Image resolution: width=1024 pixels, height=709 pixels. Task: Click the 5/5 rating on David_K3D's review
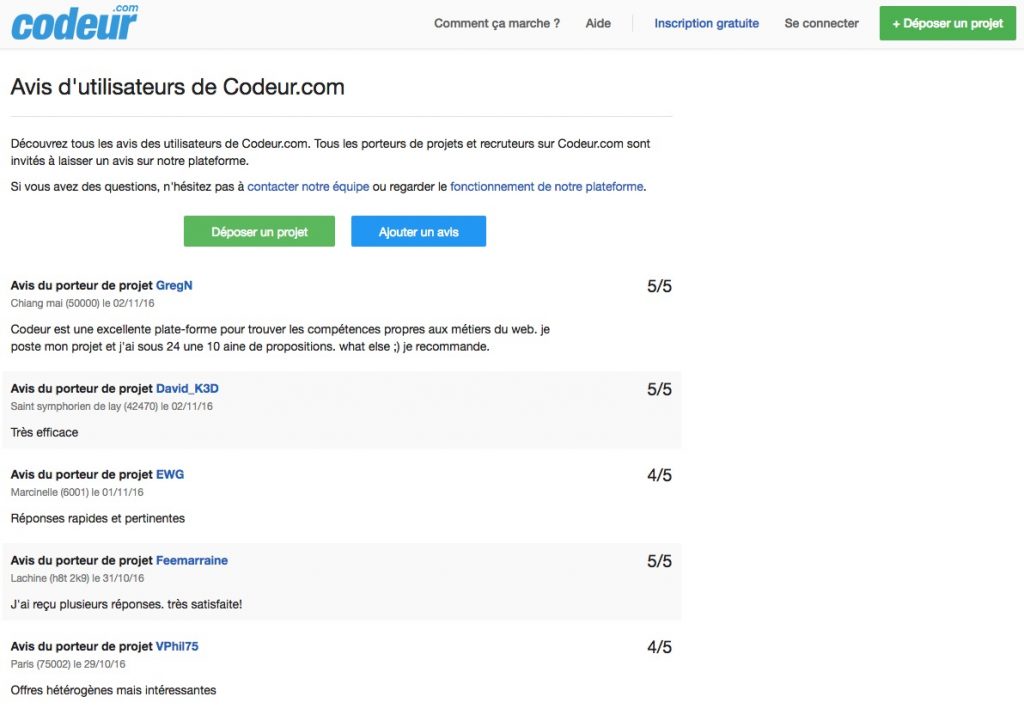pos(659,390)
